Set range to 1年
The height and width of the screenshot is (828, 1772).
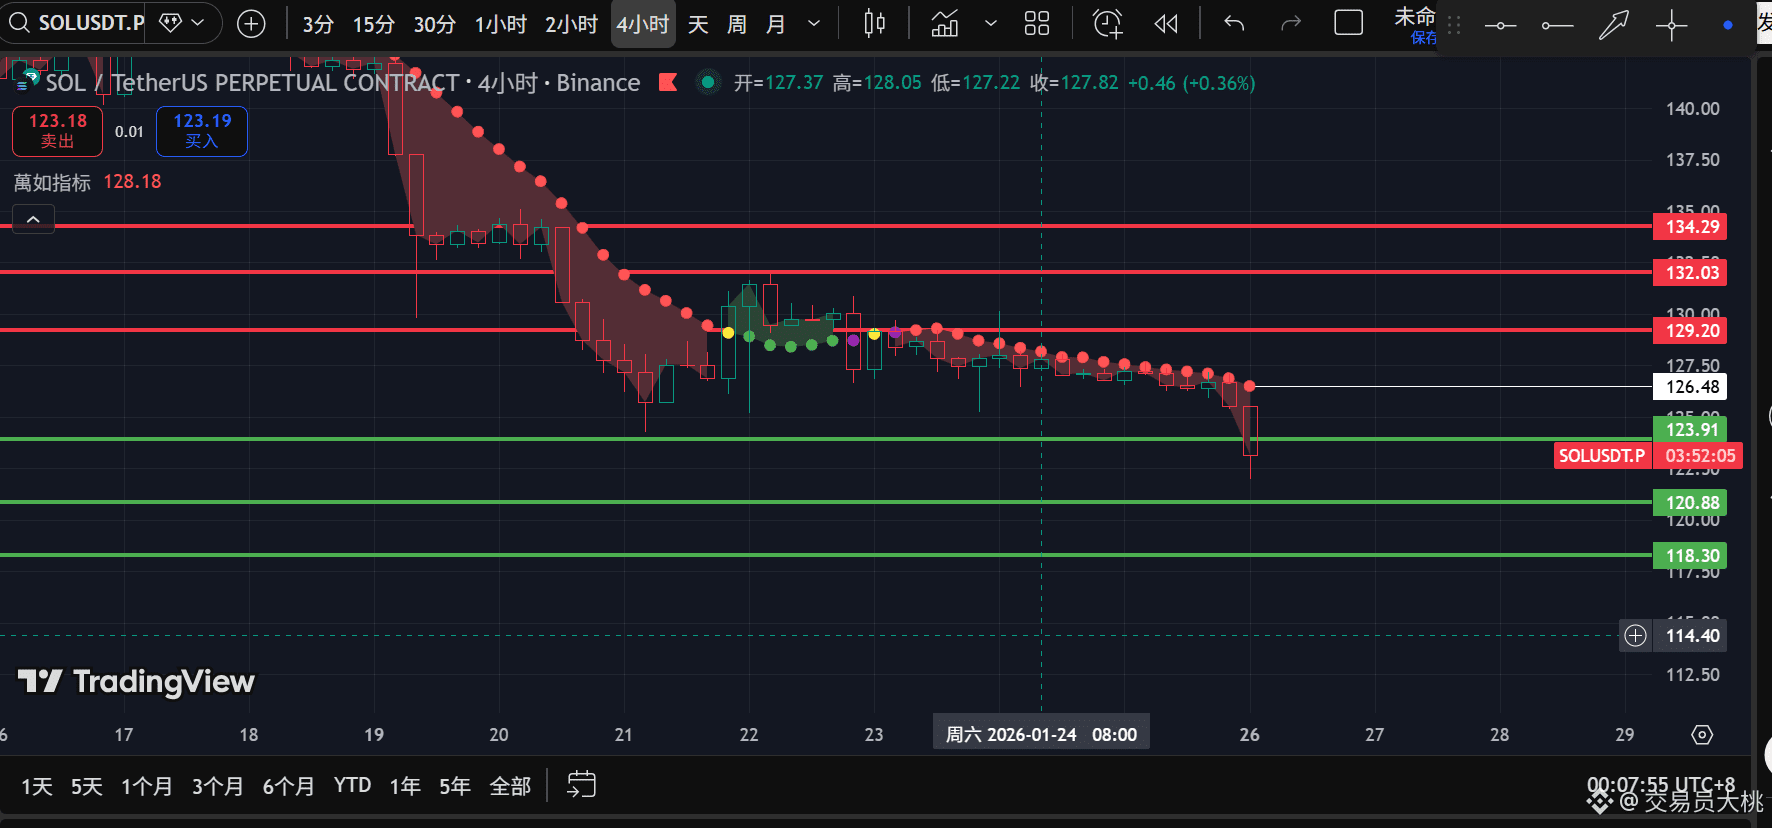405,786
